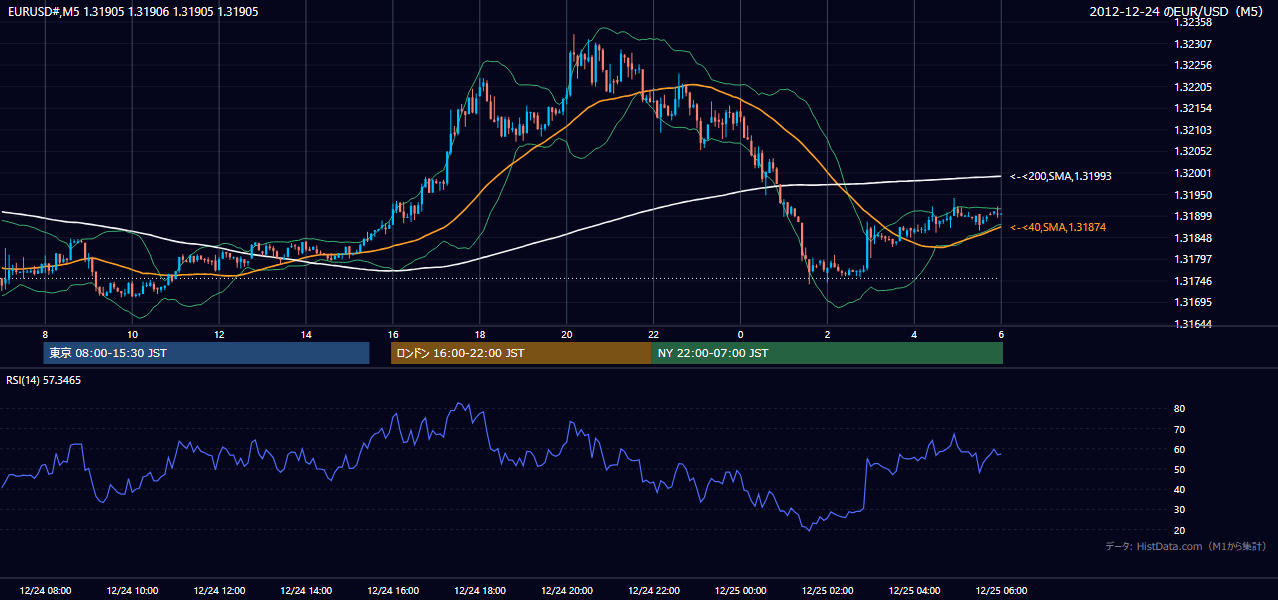Click the 200 SMA 1.31993 label
Viewport: 1278px width, 600px height.
(x=1061, y=176)
